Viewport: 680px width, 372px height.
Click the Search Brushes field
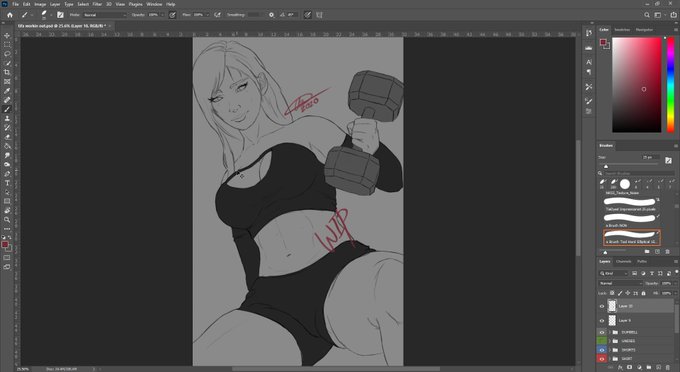[x=639, y=173]
